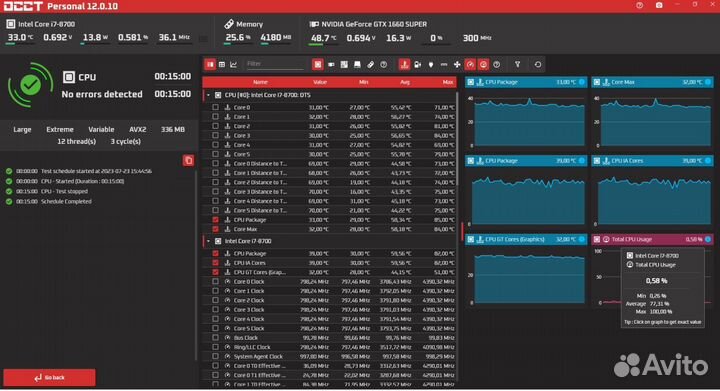The image size is (720, 391).
Task: Click inside the Filter text field
Action: click(x=275, y=64)
